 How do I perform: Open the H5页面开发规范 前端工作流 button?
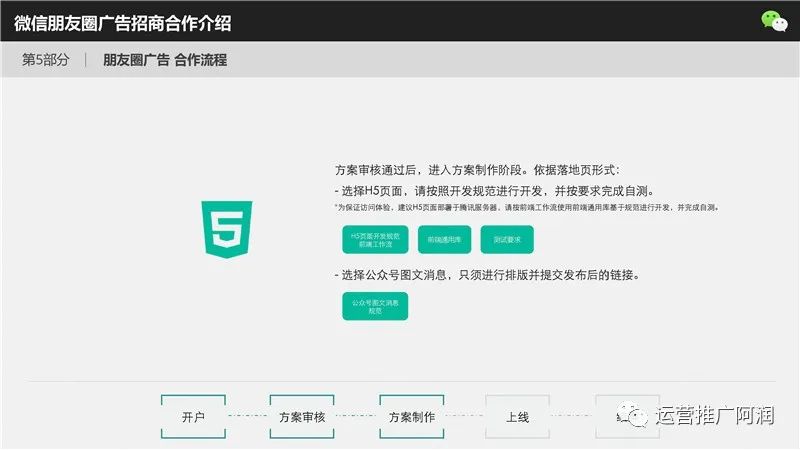coord(375,240)
